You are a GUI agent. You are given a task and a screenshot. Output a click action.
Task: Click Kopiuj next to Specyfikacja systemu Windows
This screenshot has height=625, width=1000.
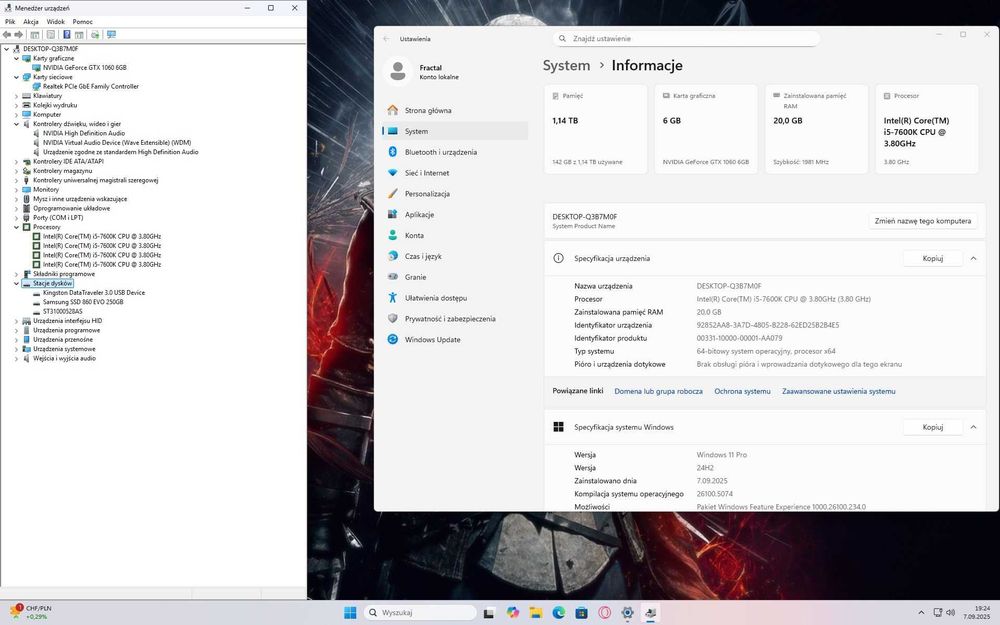point(932,427)
